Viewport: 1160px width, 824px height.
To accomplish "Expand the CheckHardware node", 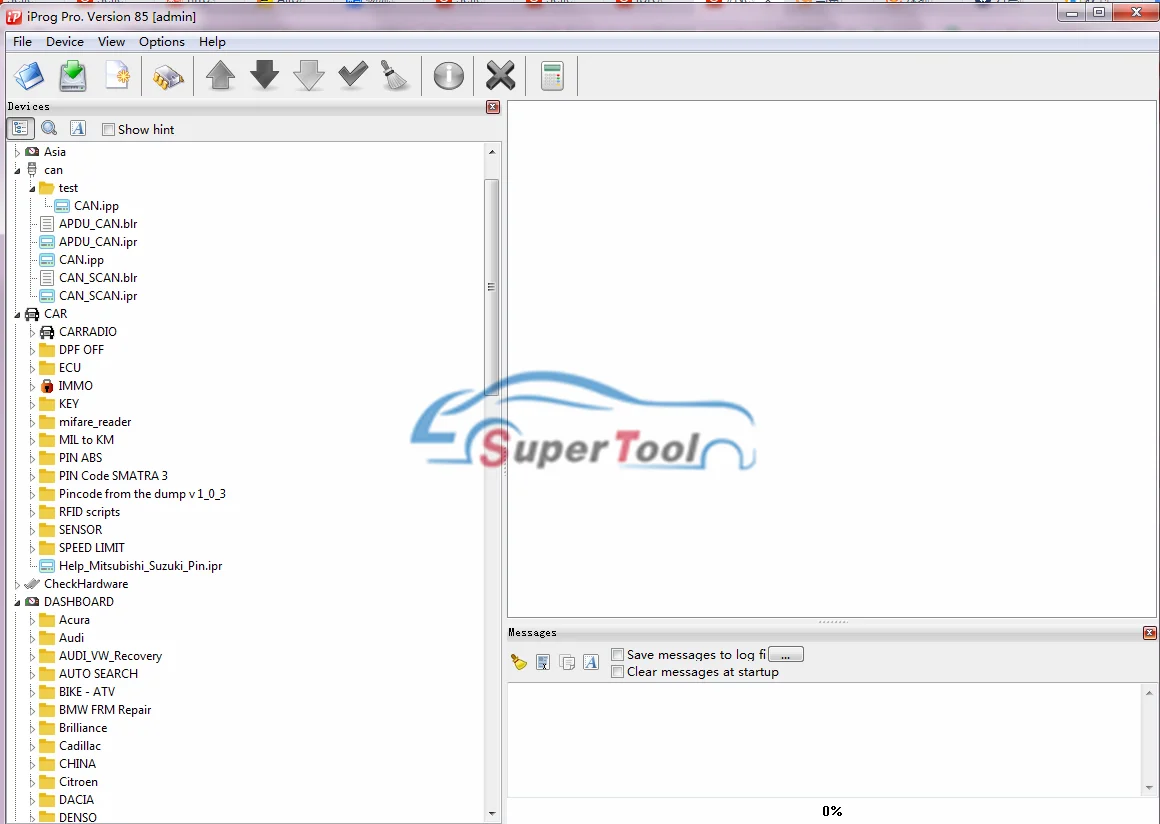I will point(17,584).
